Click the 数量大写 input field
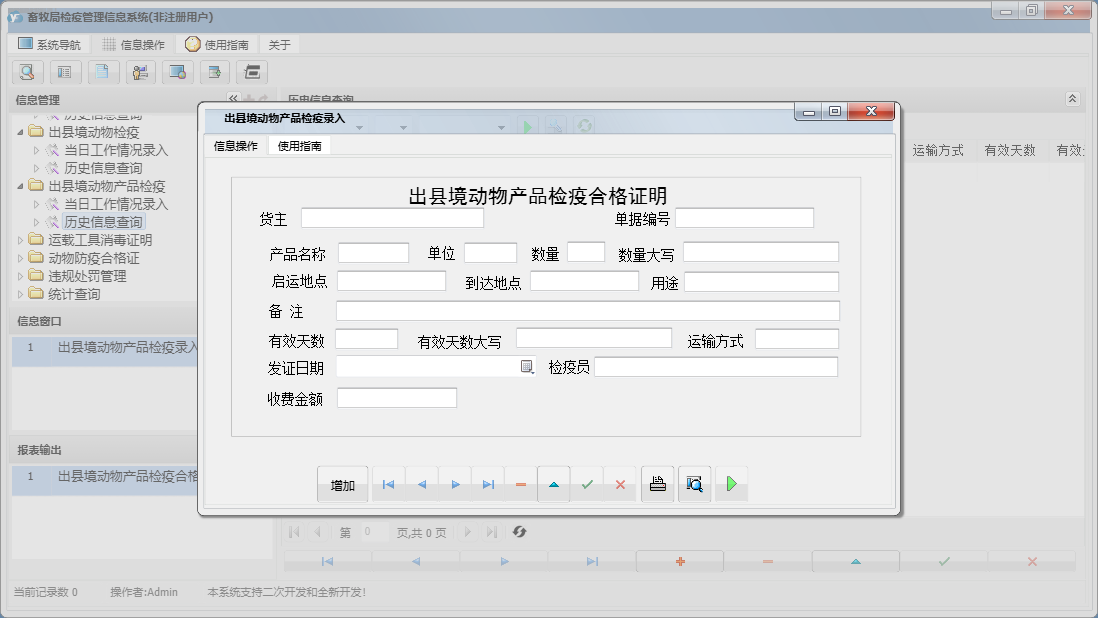Screen dimensions: 1098x618 point(761,253)
